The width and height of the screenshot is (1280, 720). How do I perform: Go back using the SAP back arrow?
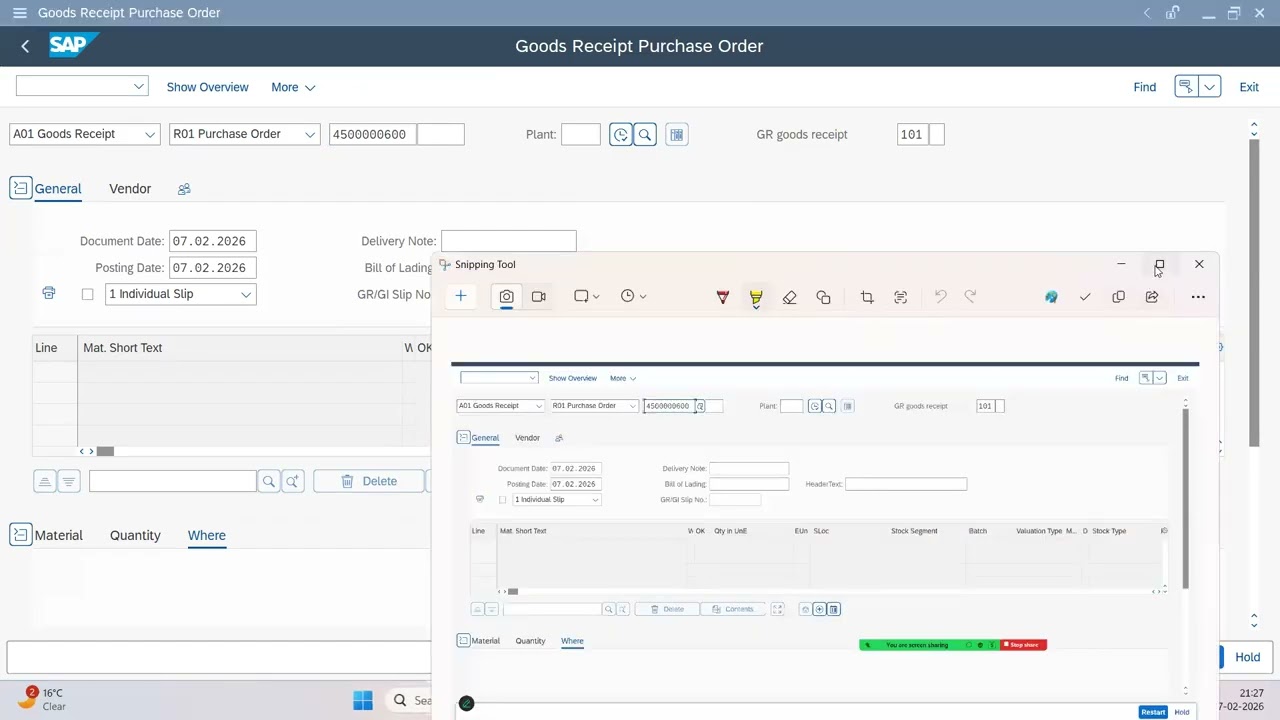[x=25, y=46]
